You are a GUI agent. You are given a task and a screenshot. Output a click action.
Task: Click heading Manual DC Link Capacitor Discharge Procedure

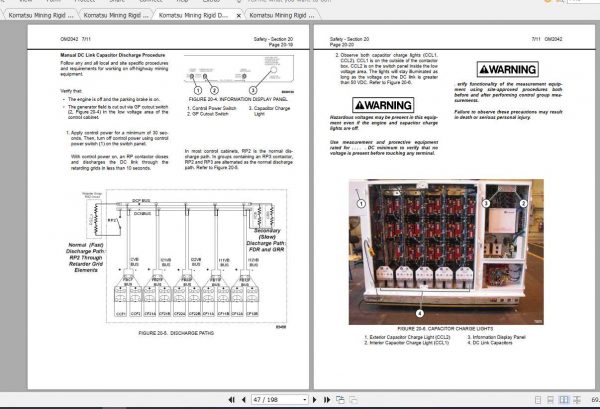coord(112,55)
